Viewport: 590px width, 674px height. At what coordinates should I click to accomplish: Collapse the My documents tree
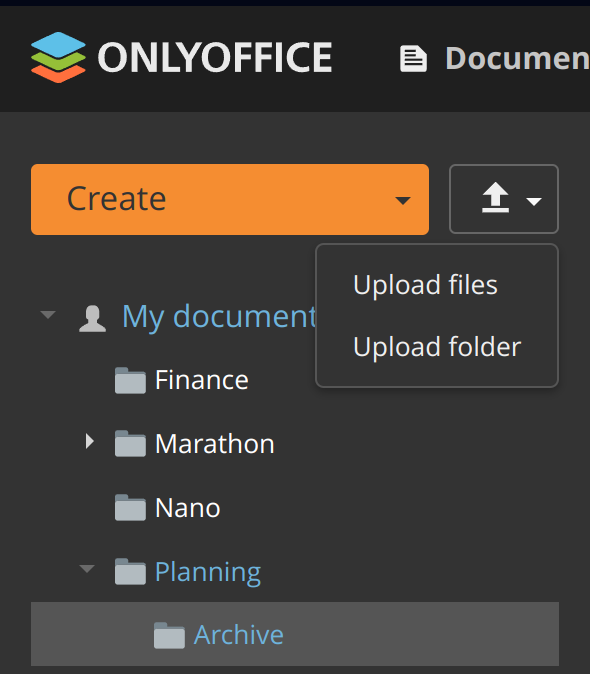(48, 315)
